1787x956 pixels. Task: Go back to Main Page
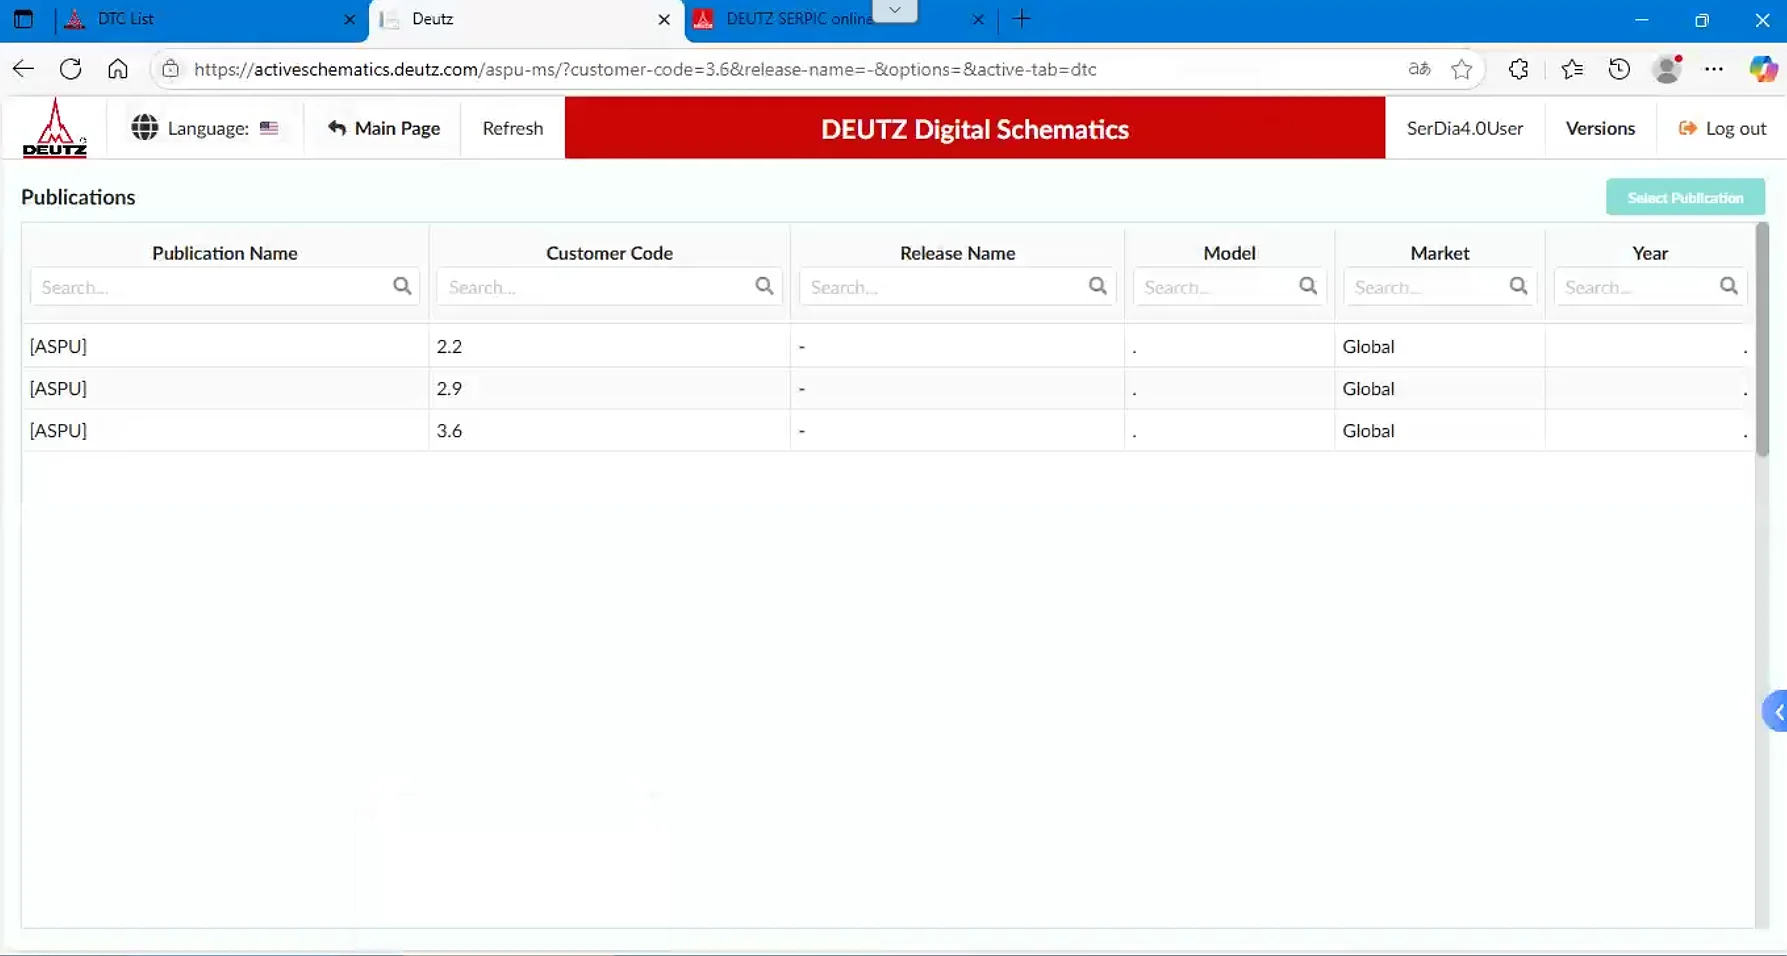pos(384,128)
